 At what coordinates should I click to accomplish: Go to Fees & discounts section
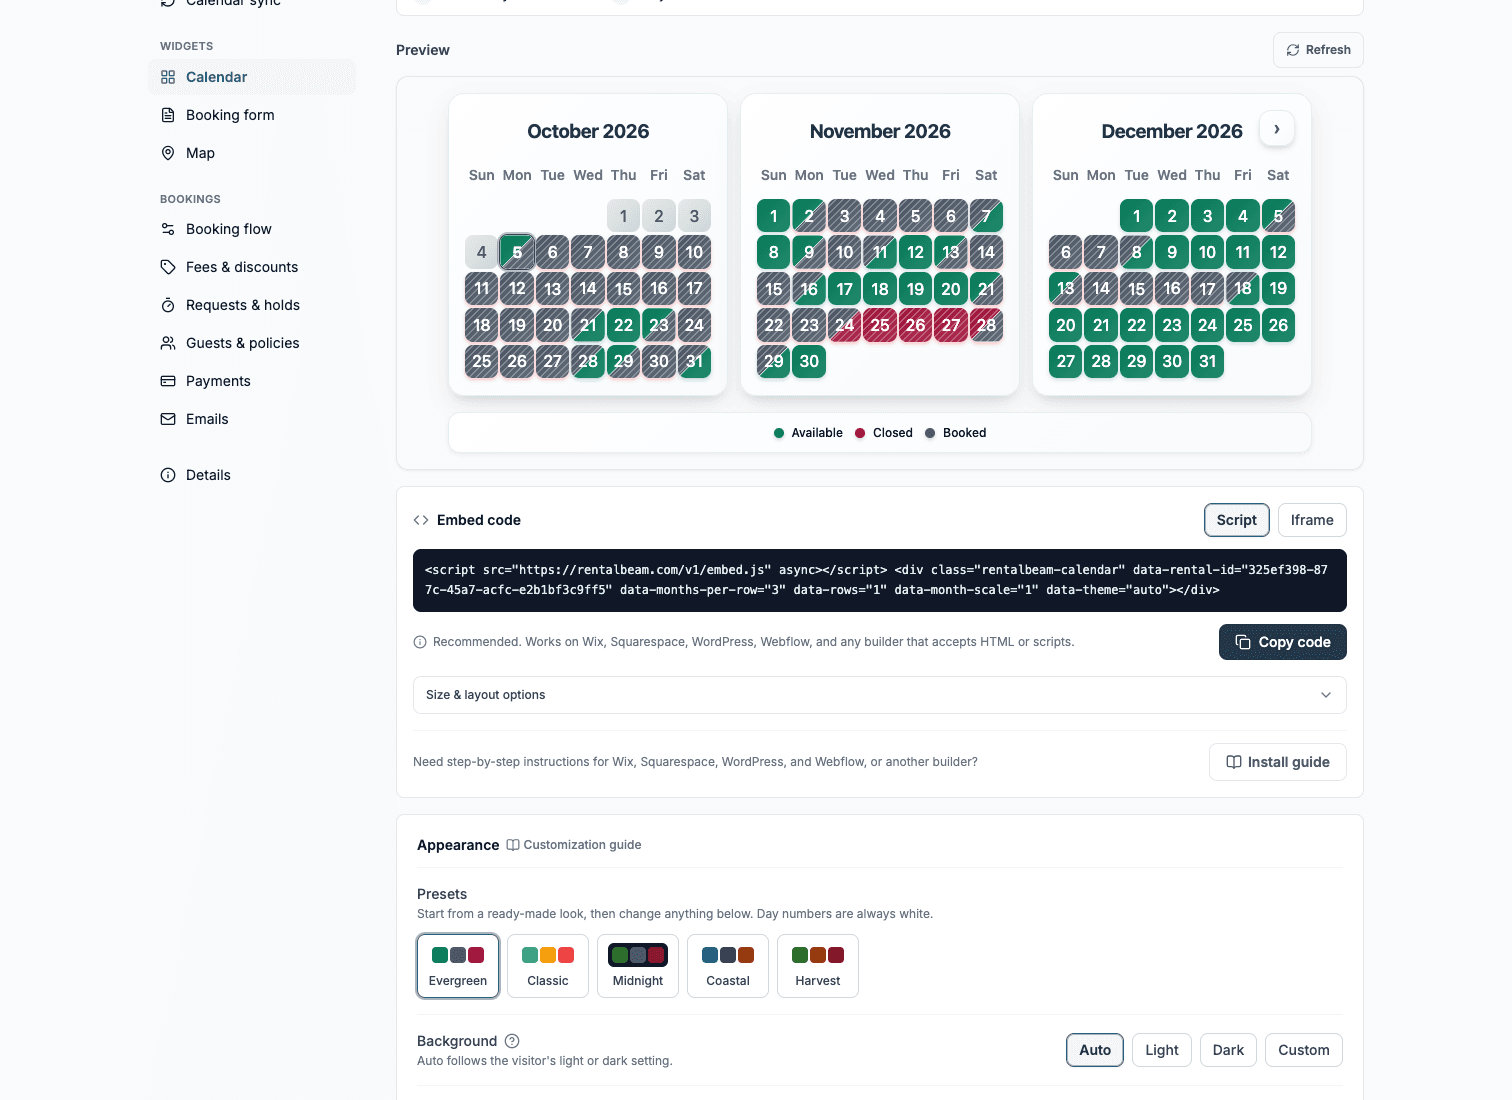[252, 267]
